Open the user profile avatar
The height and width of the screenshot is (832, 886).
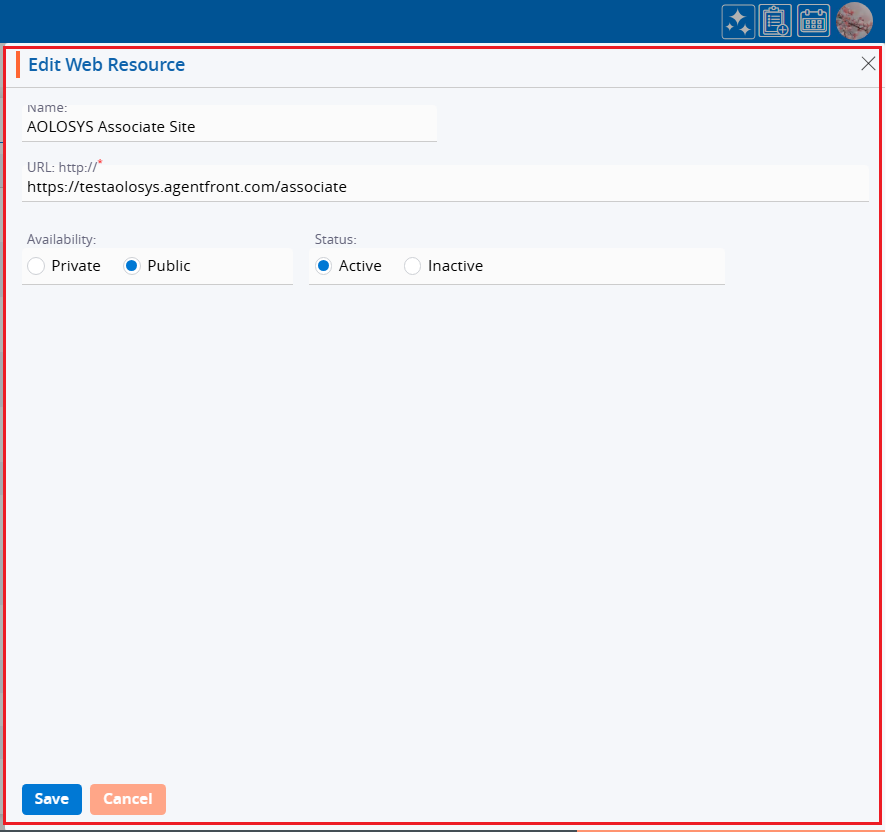pyautogui.click(x=854, y=22)
